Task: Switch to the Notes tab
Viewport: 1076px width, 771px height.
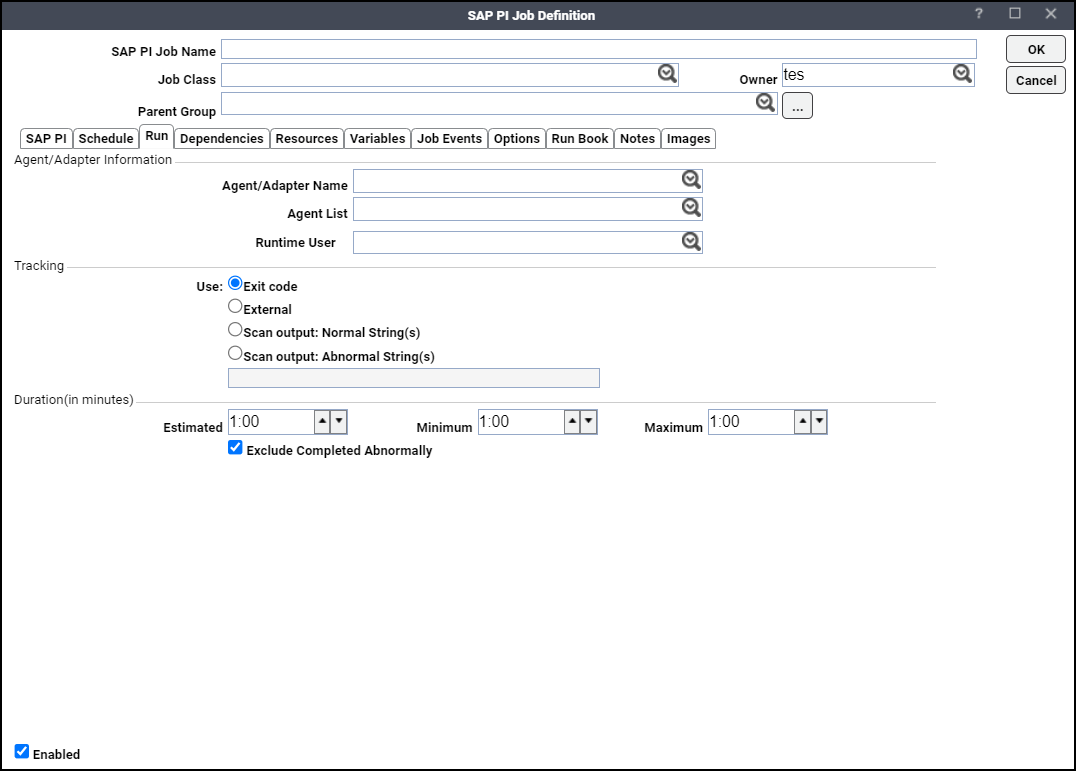Action: 638,139
